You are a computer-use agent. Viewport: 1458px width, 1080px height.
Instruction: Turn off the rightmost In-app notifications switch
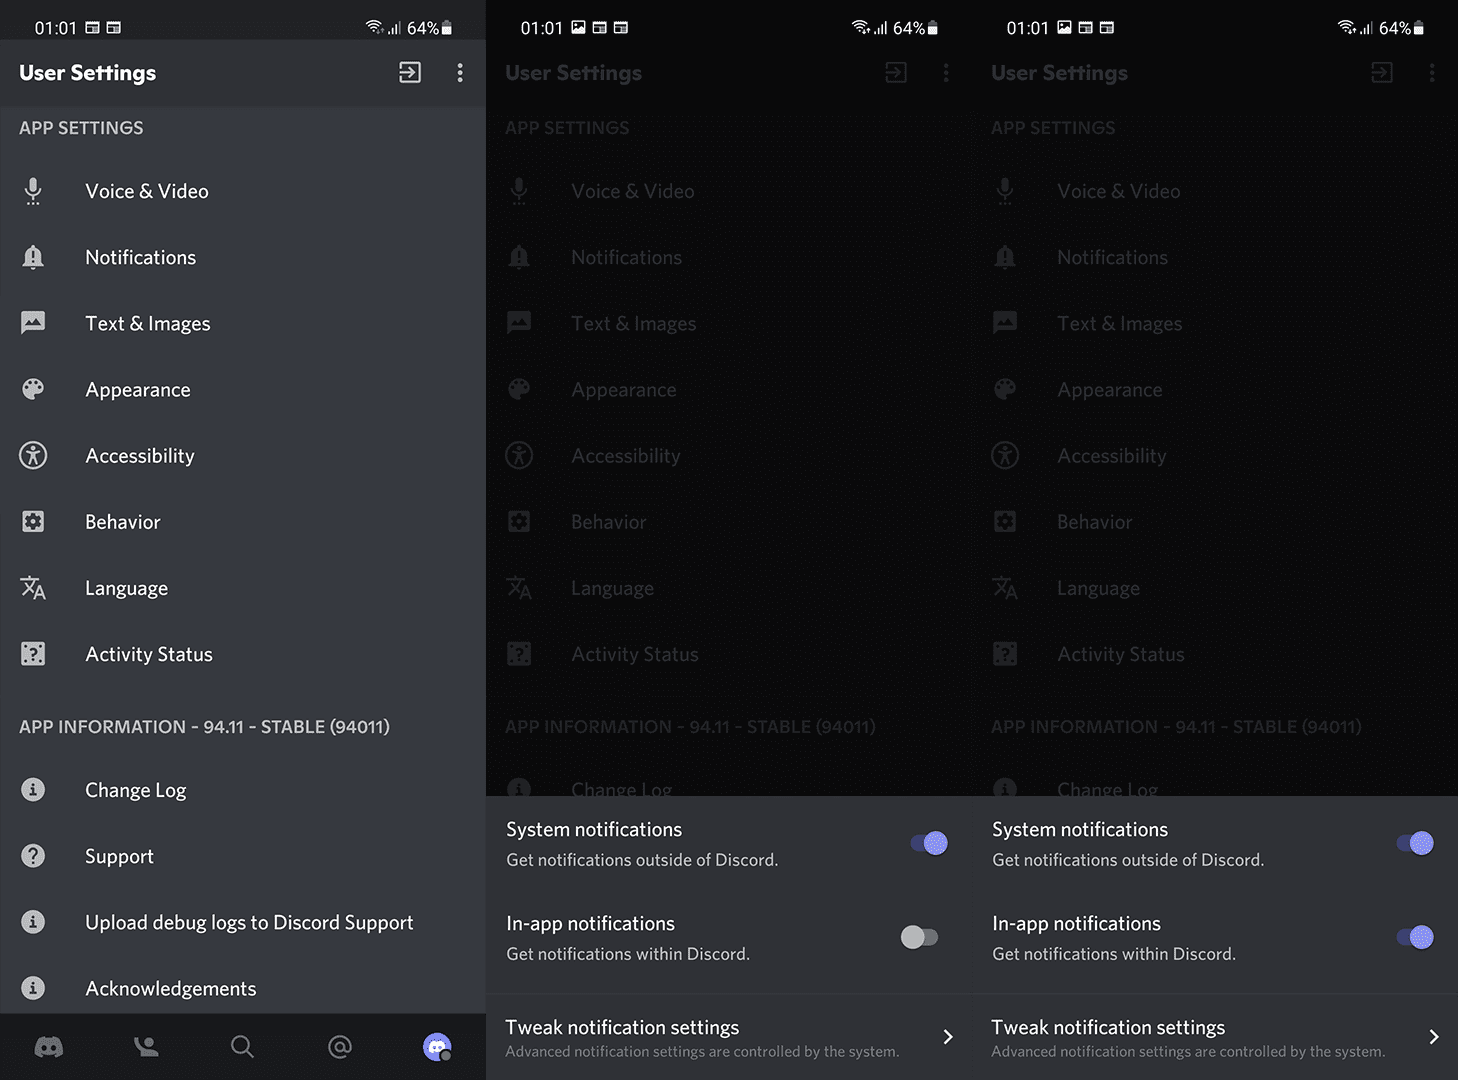(x=1414, y=937)
